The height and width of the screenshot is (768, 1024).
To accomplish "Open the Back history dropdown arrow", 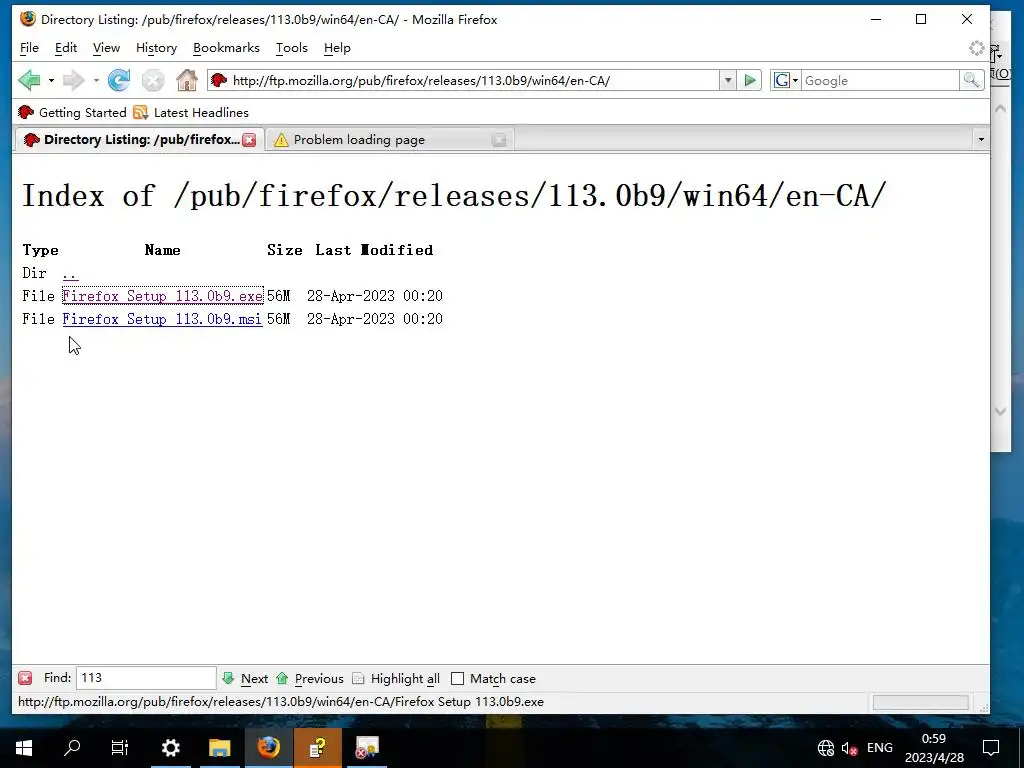I will pyautogui.click(x=51, y=80).
